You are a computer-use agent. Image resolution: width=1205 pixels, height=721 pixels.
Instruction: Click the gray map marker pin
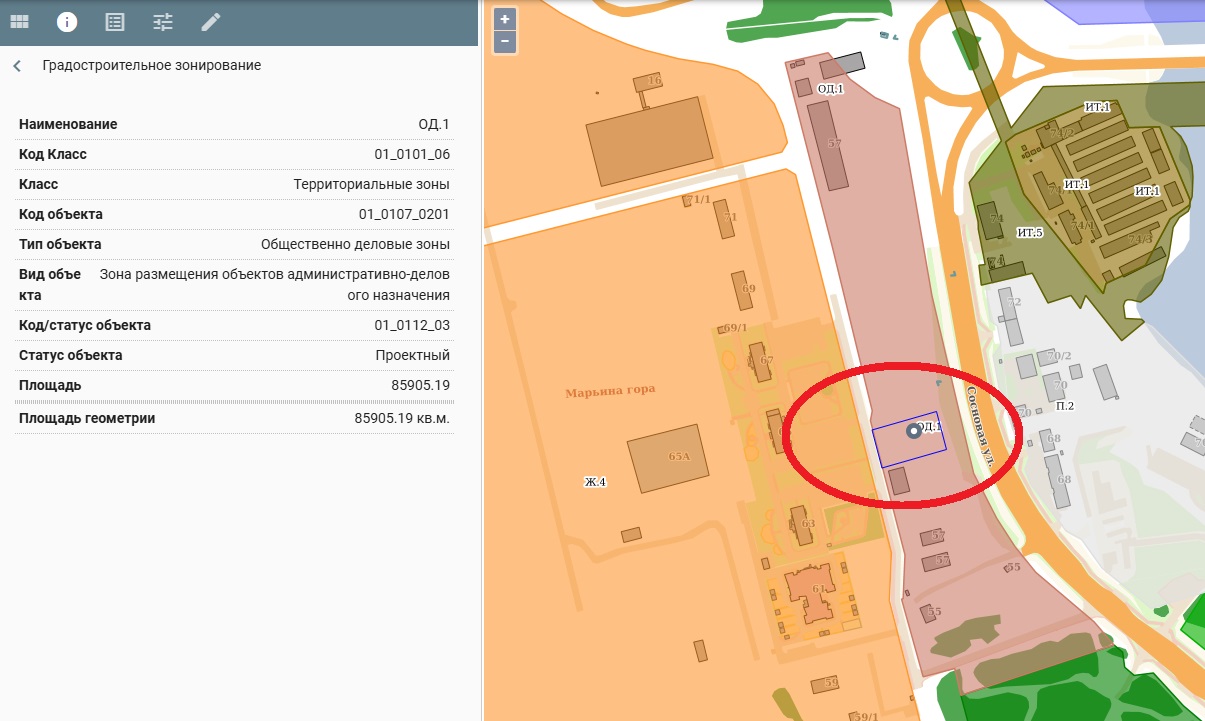pyautogui.click(x=913, y=431)
